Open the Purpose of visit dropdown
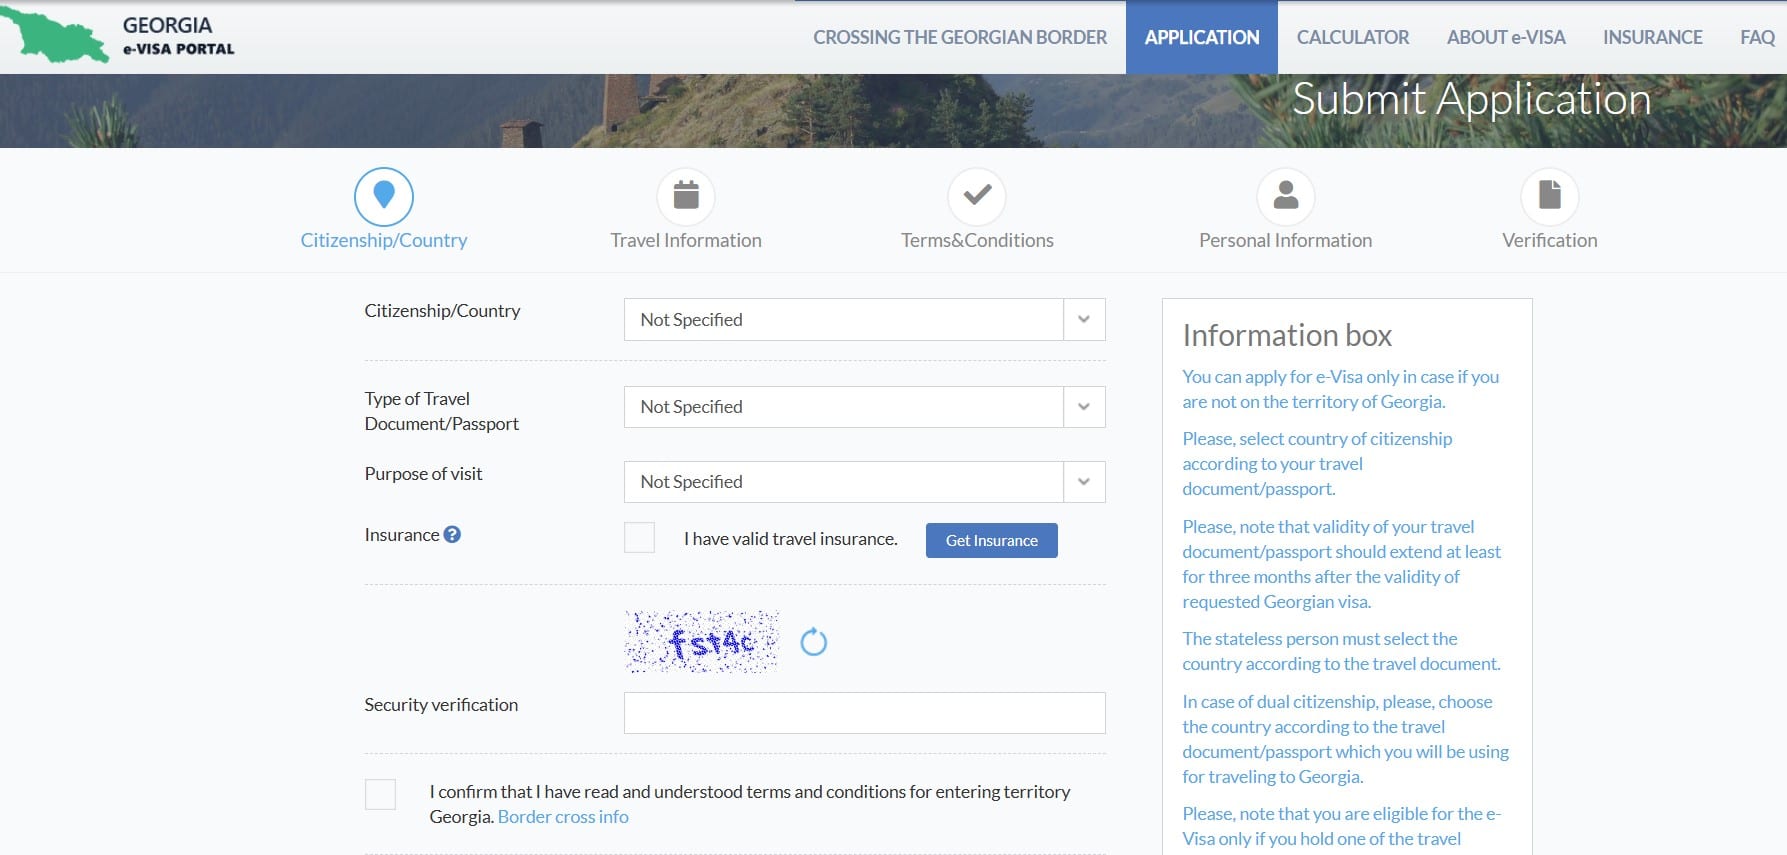Image resolution: width=1787 pixels, height=855 pixels. click(864, 482)
